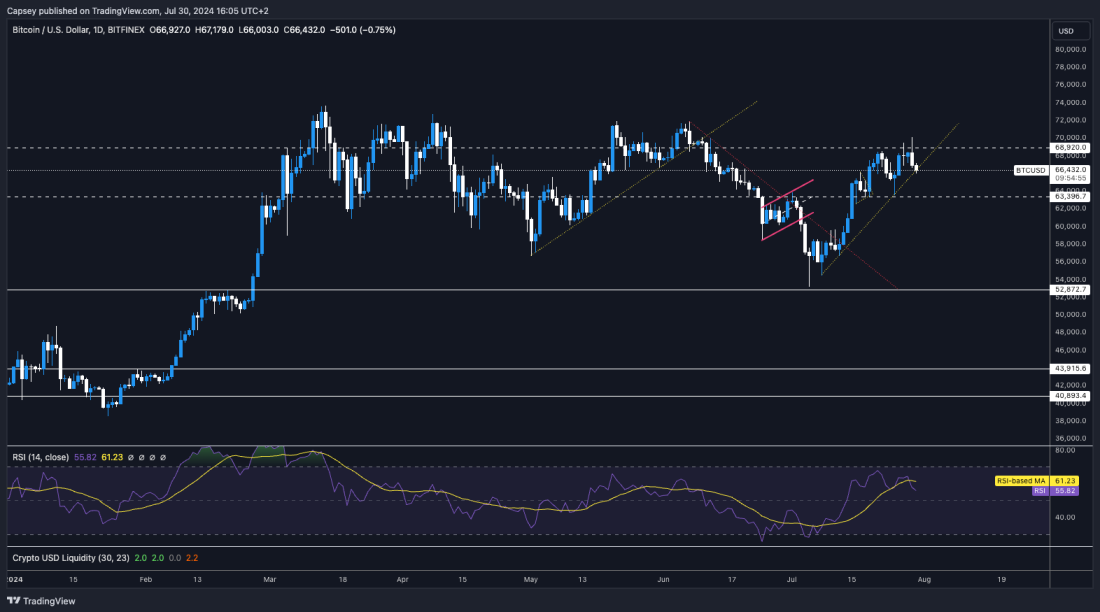Toggle the last hidden ø value beside RSI
Image resolution: width=1100 pixels, height=612 pixels.
tap(163, 457)
